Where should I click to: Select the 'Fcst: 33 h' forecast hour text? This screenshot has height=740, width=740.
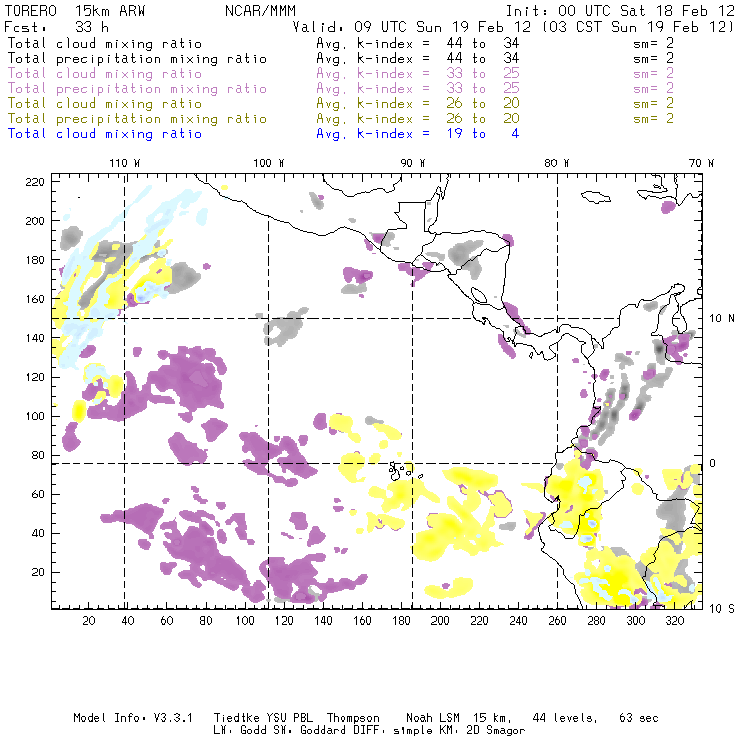pyautogui.click(x=56, y=27)
